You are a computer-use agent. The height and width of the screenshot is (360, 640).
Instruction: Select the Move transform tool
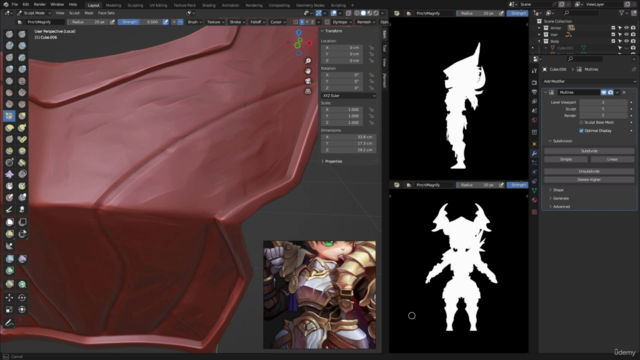click(9, 298)
